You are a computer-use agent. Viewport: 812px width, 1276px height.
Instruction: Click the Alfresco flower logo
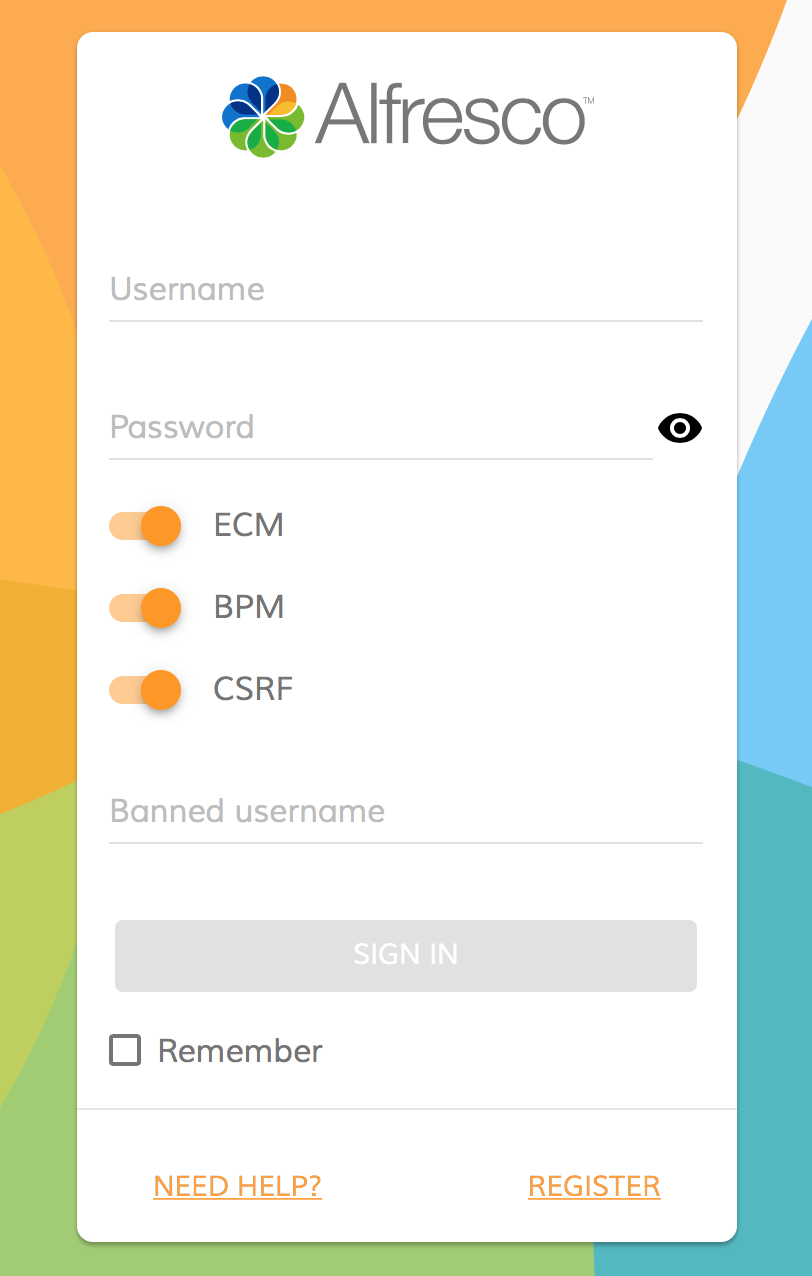pos(262,115)
